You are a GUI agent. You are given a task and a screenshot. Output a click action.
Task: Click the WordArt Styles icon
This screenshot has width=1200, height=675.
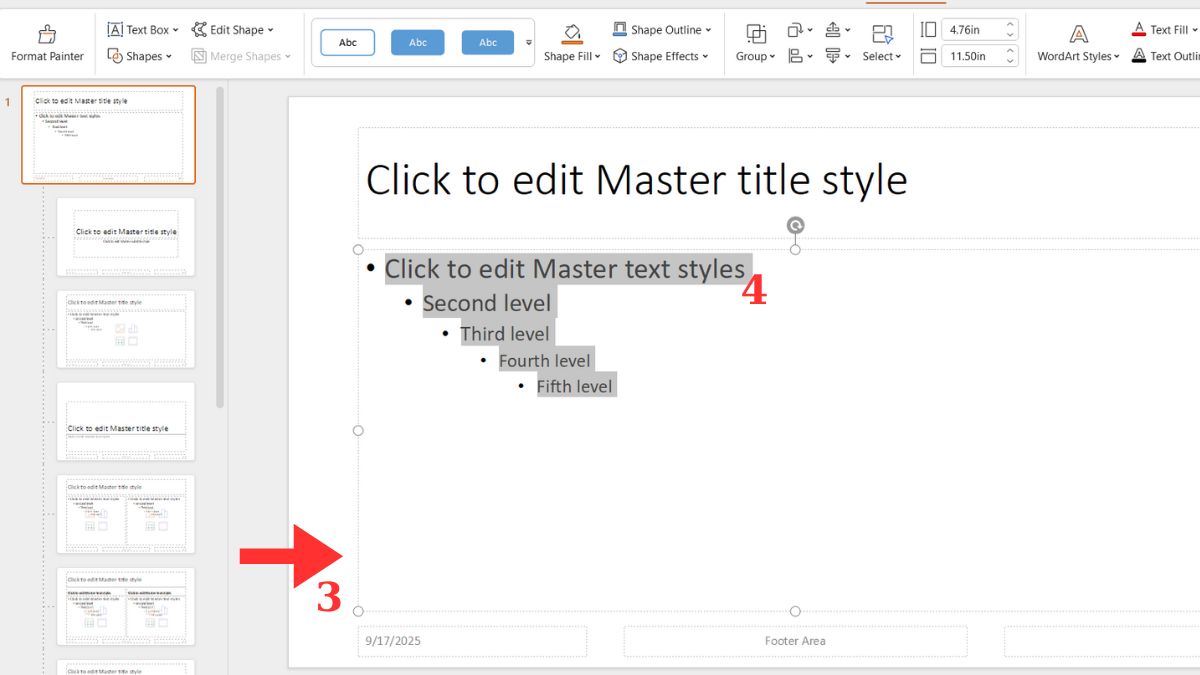pos(1078,35)
